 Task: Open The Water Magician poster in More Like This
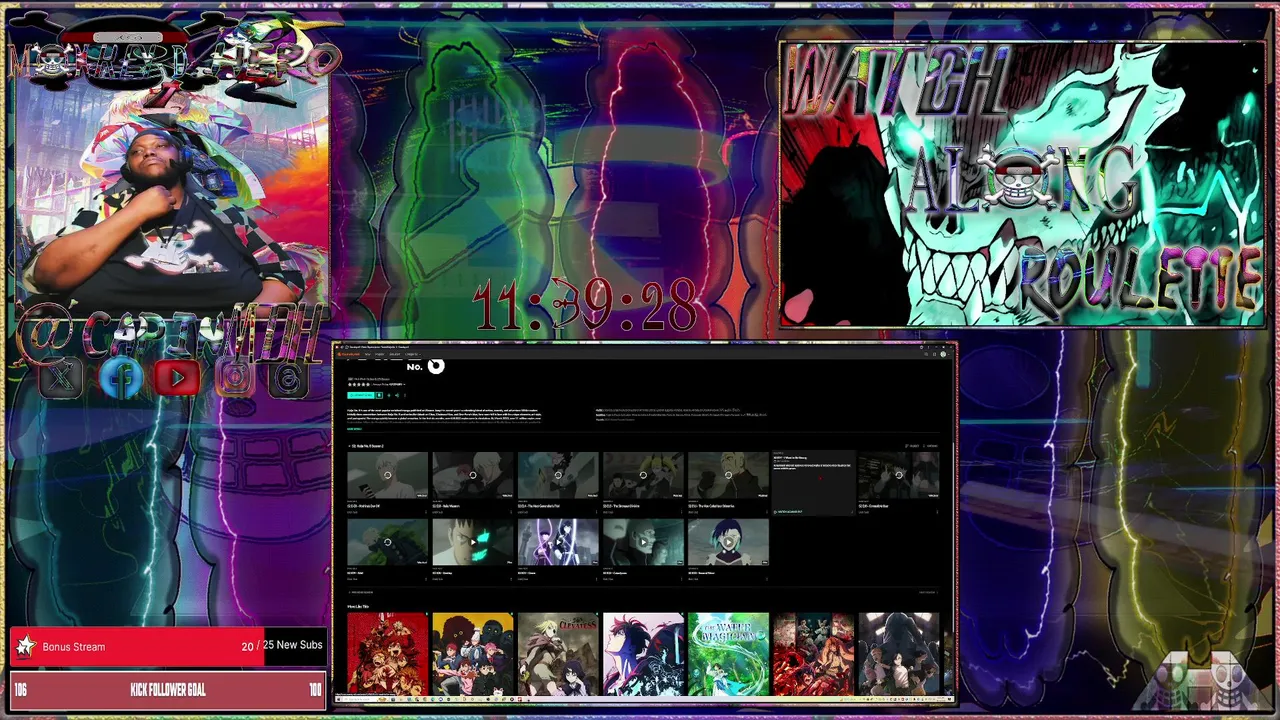[x=728, y=654]
